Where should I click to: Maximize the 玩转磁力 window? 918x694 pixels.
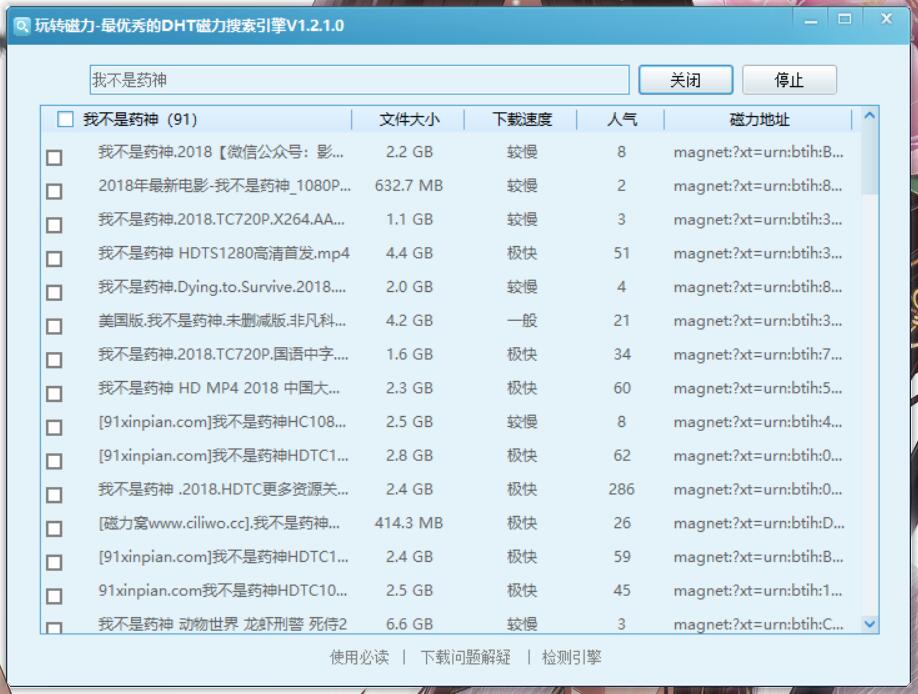click(845, 19)
